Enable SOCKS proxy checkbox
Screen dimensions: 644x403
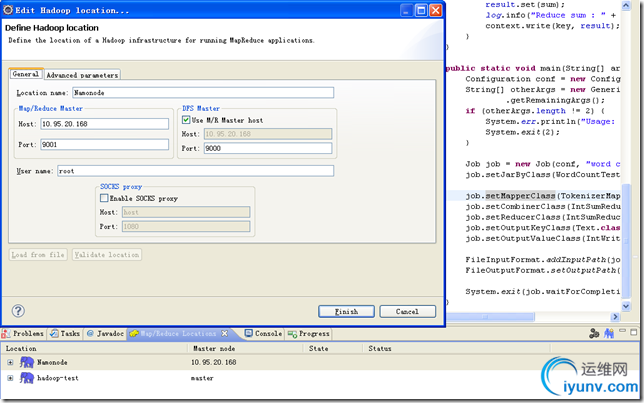[x=105, y=198]
